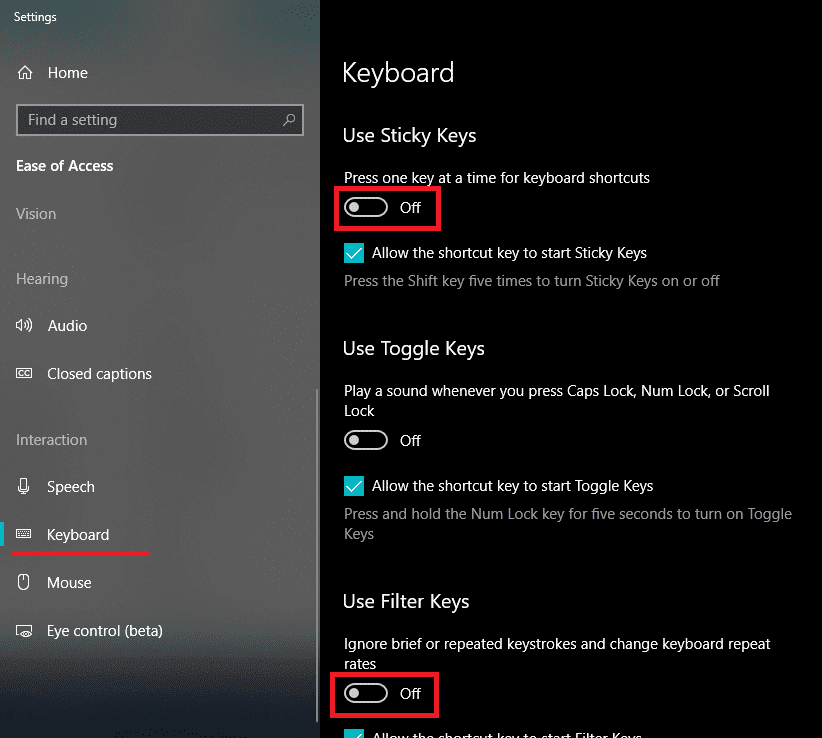Viewport: 822px width, 738px height.
Task: Turn on the Sticky Keys switch
Action: coord(368,207)
